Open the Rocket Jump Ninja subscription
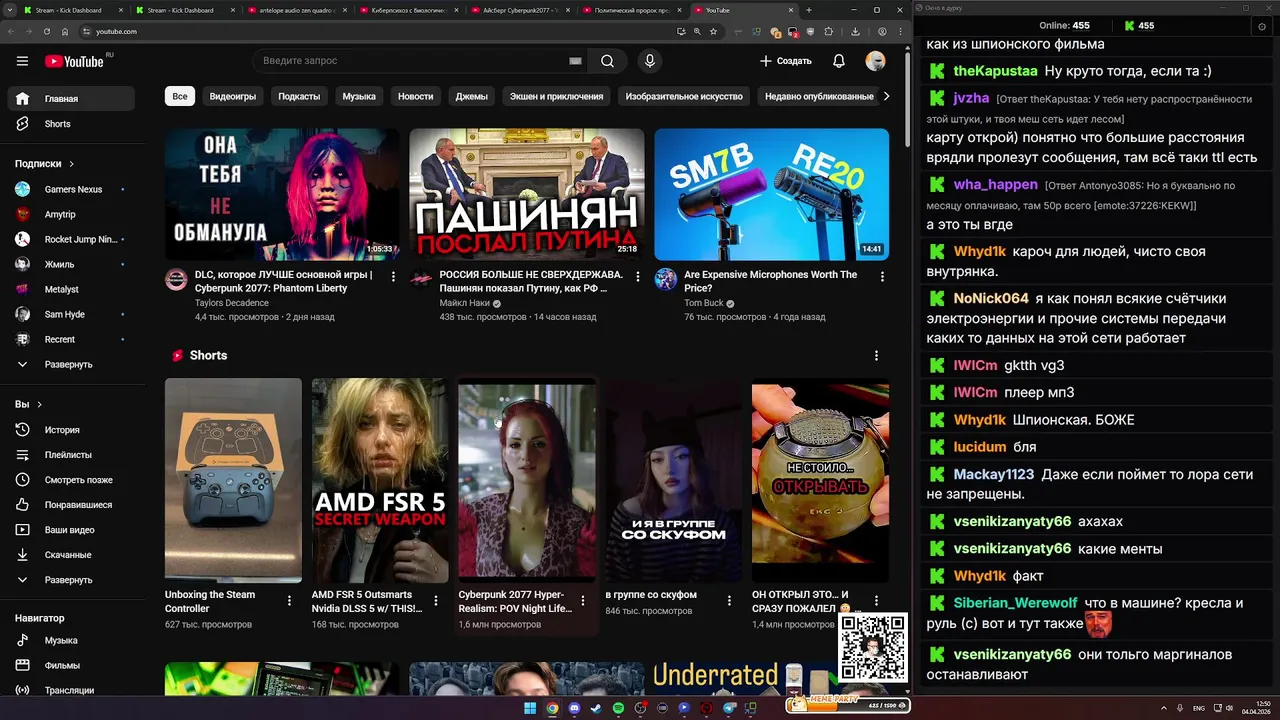1280x720 pixels. pos(70,239)
